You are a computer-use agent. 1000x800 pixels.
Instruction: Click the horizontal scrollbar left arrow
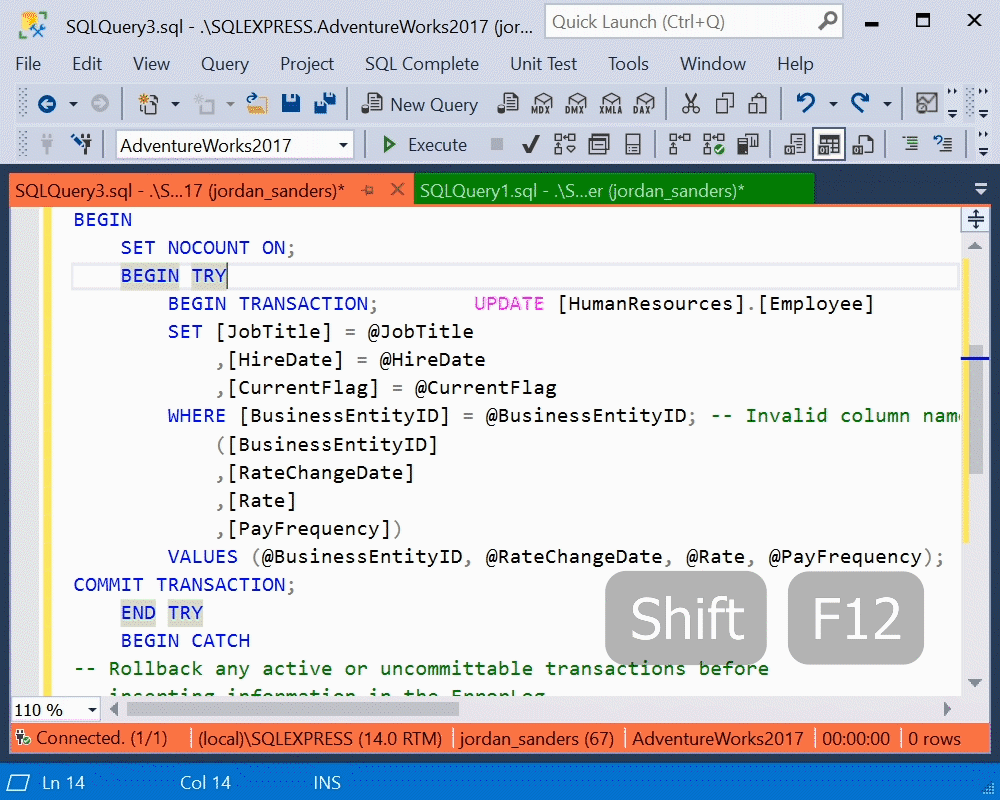point(114,709)
